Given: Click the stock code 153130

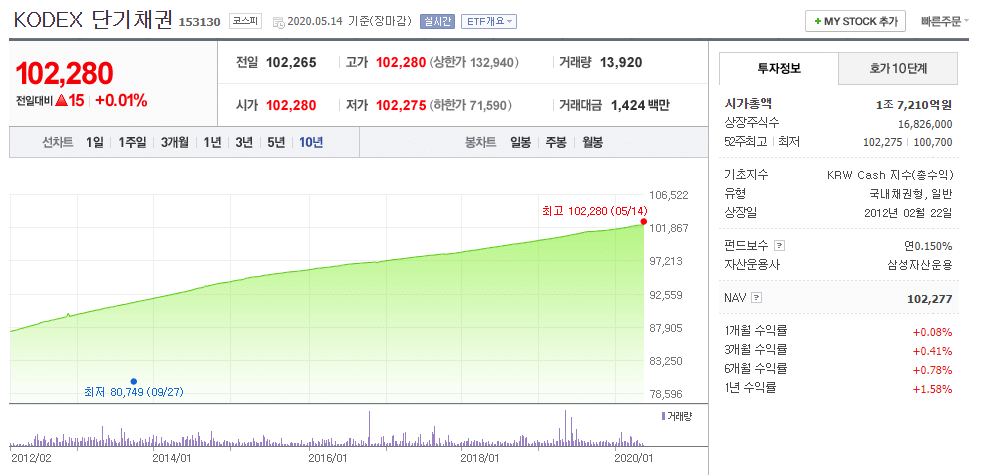Looking at the screenshot, I should coord(200,23).
